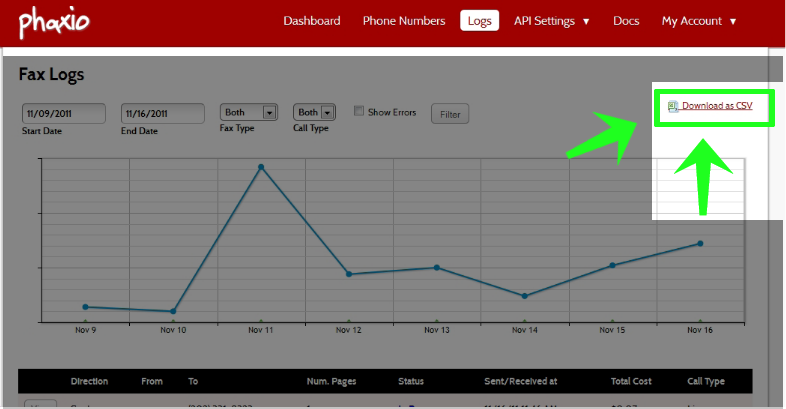This screenshot has width=786, height=409.
Task: Expand the API Settings menu
Action: (x=551, y=21)
